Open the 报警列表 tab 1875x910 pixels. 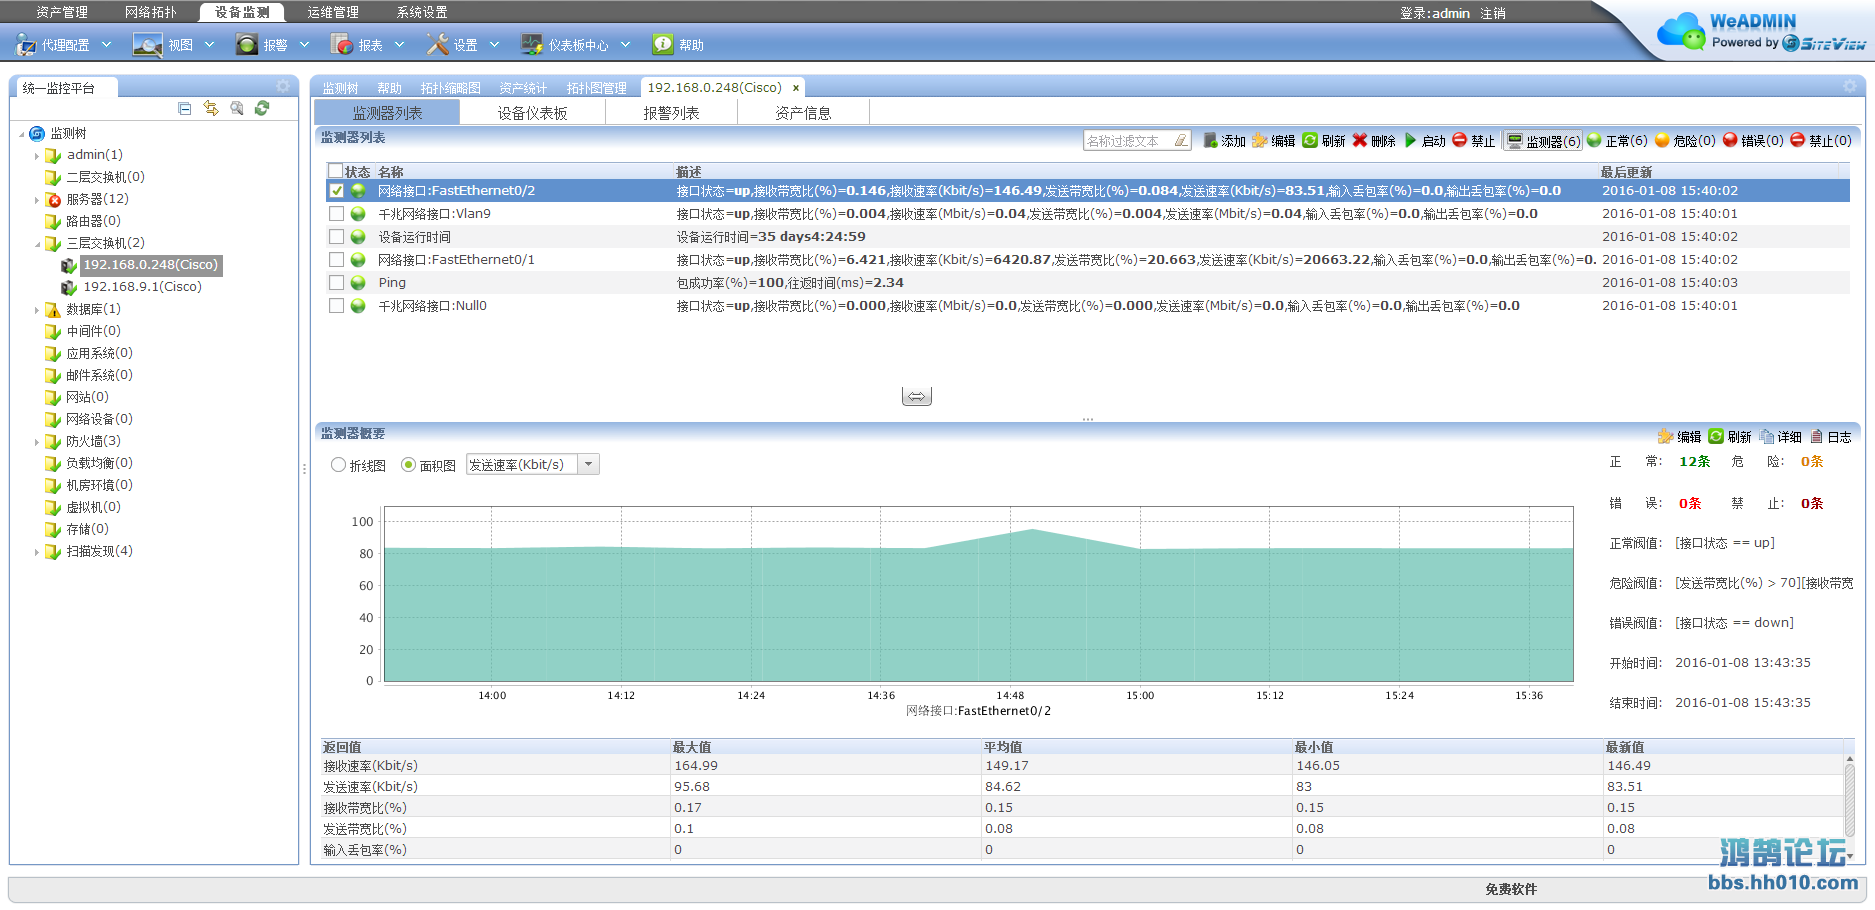coord(671,113)
